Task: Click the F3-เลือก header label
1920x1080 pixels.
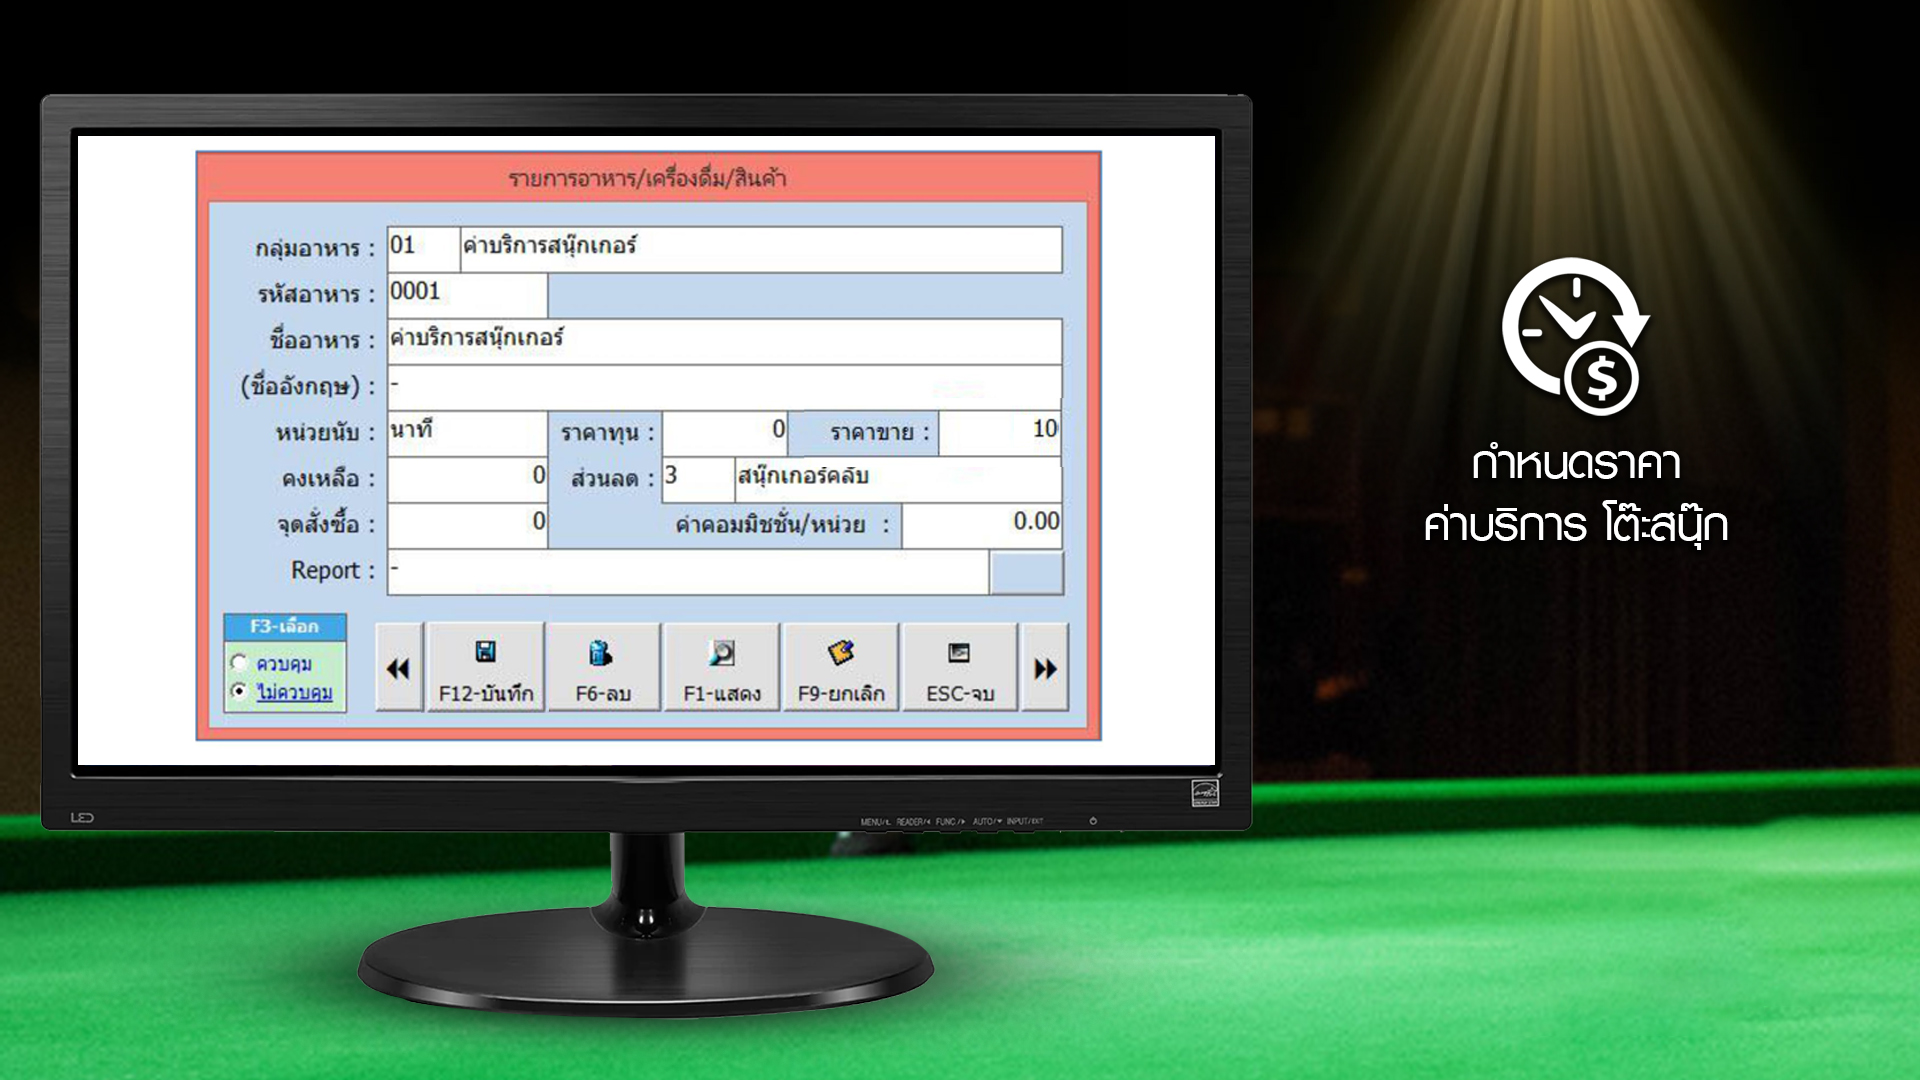Action: point(285,627)
